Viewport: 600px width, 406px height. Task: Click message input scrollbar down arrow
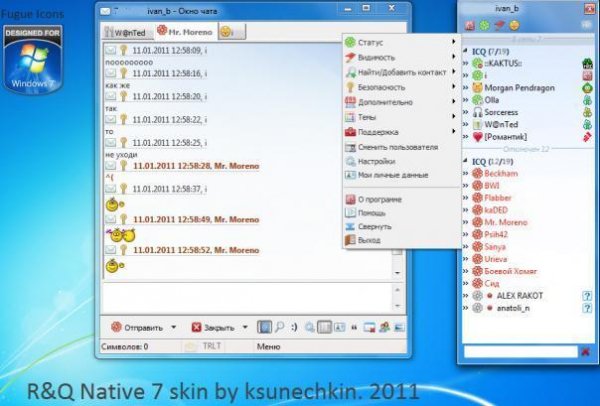(397, 306)
